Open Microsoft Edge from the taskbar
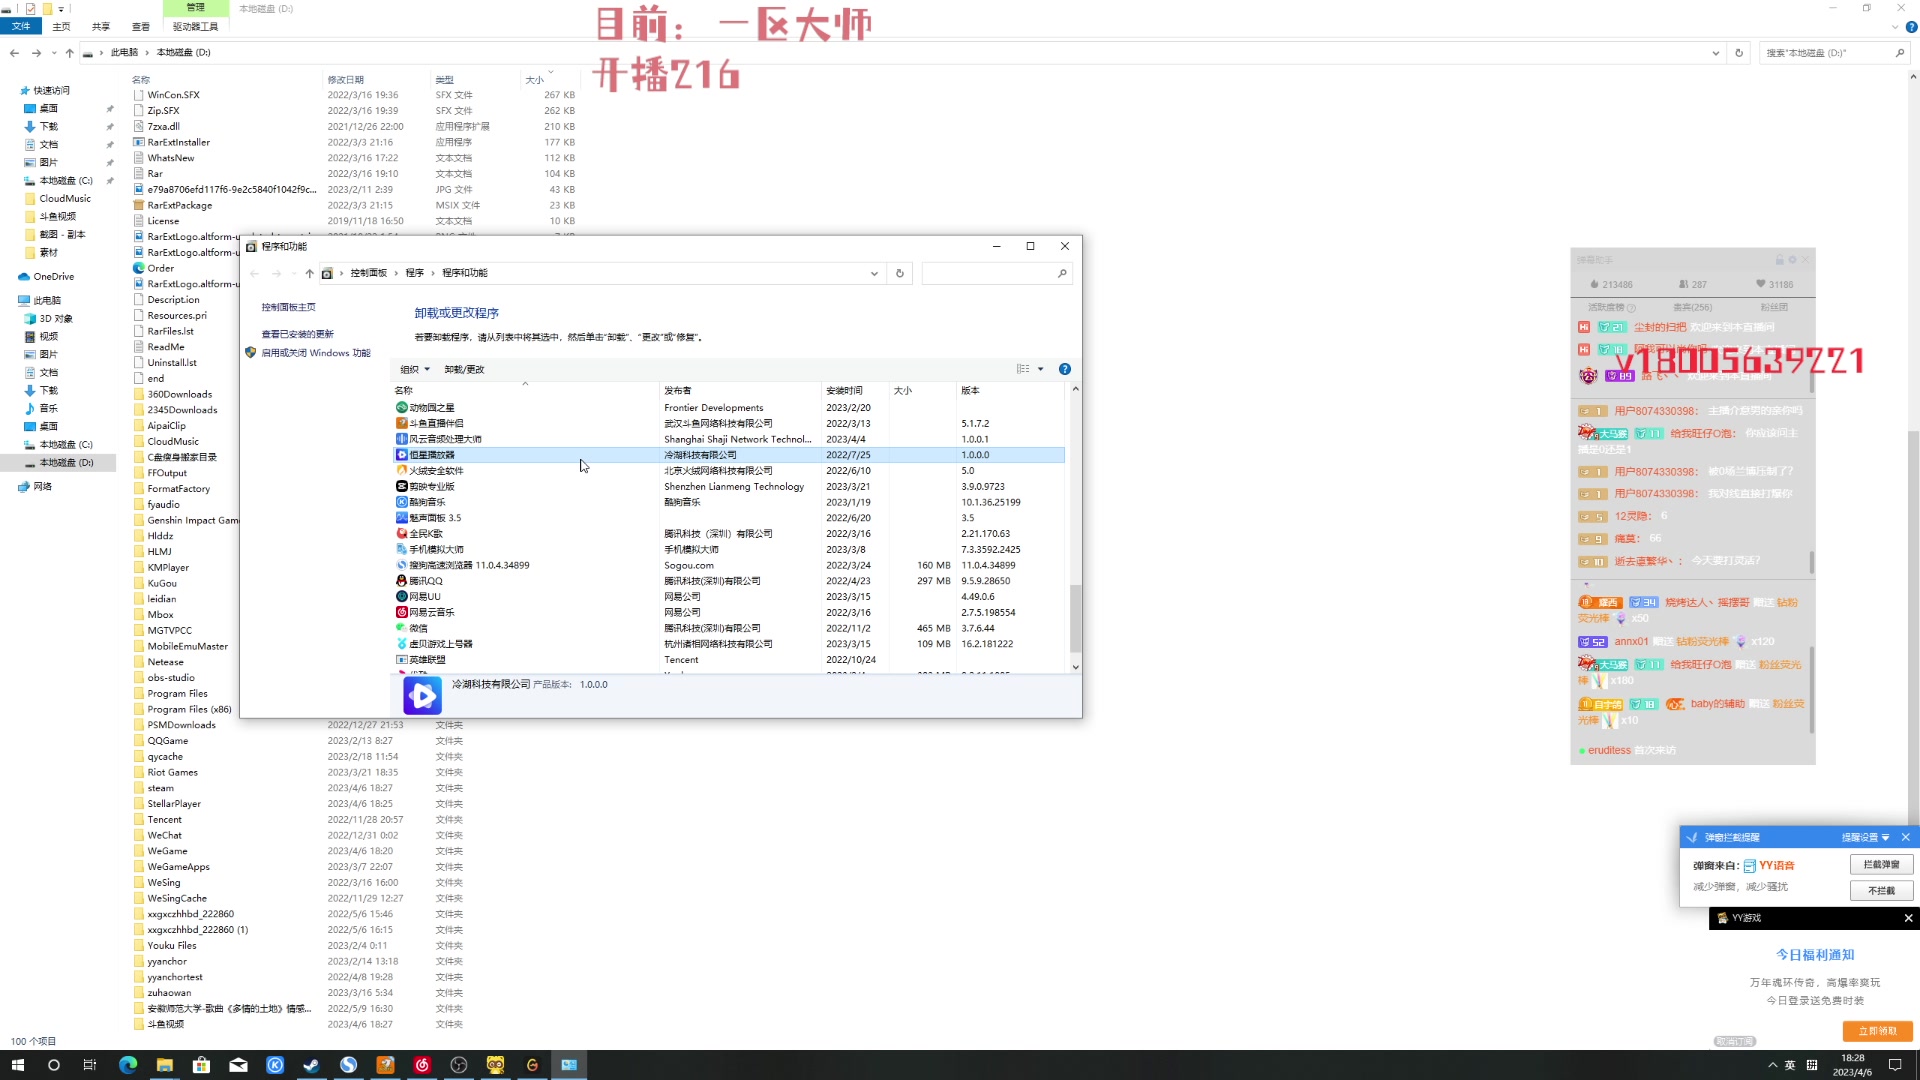 (128, 1065)
